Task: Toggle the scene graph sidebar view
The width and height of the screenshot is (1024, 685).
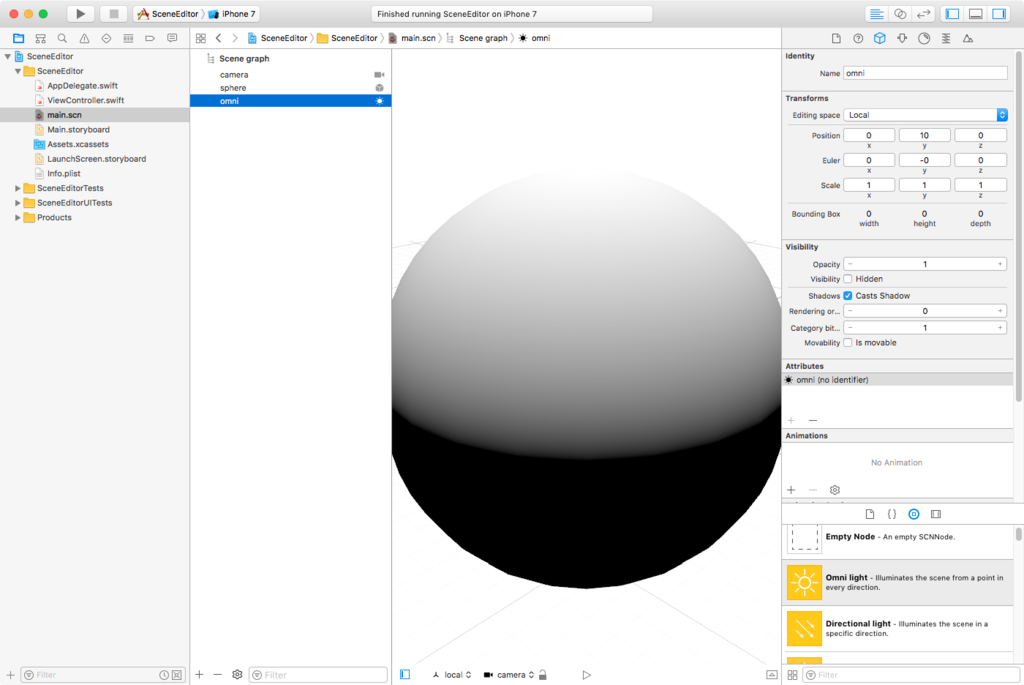Action: tap(405, 675)
